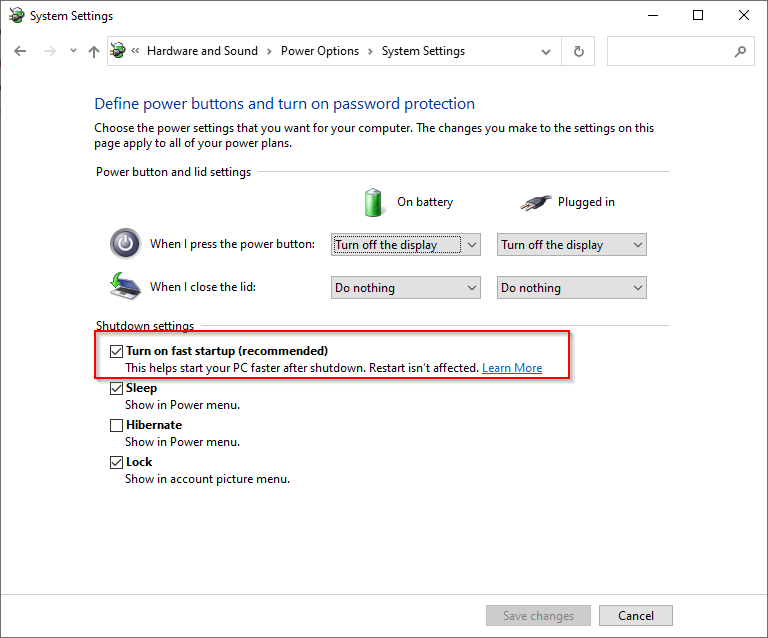Screen dimensions: 768x638
Task: Refresh the System Settings page
Action: tap(578, 51)
